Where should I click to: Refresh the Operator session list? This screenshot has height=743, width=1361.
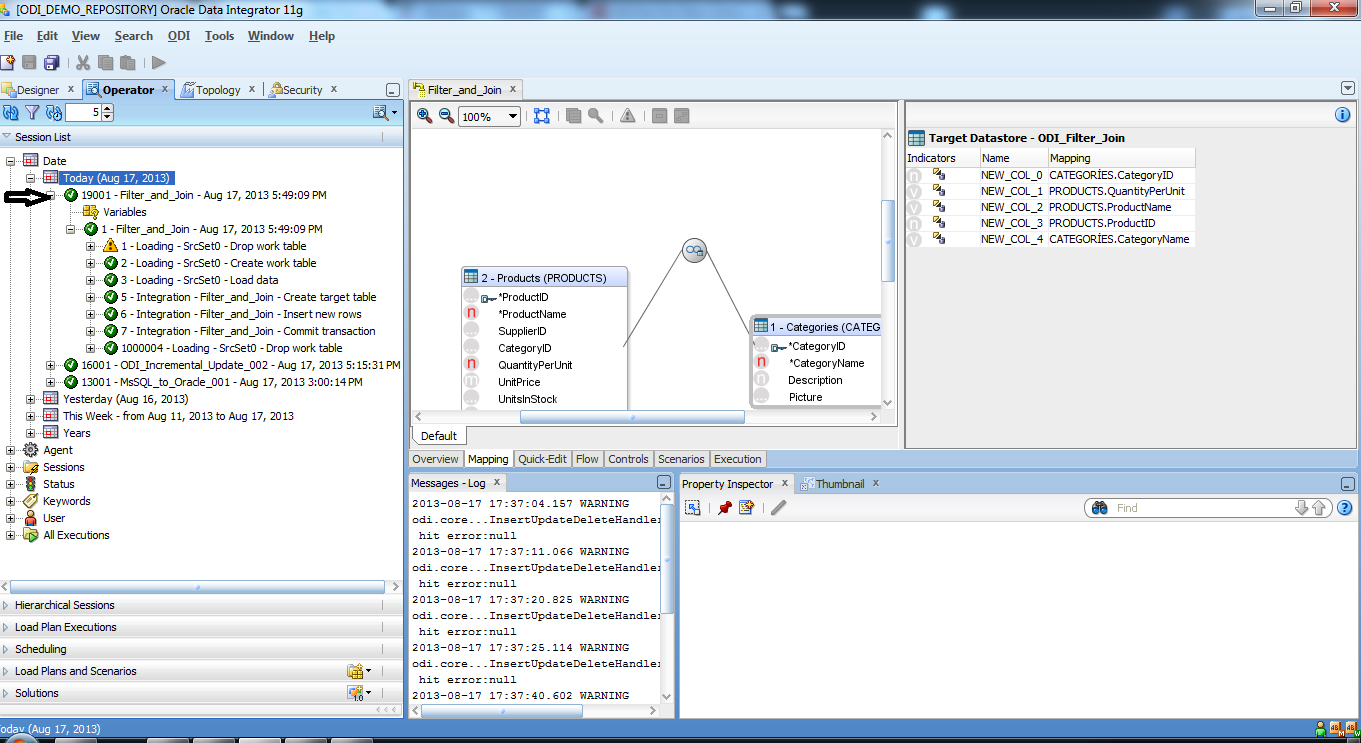pos(11,113)
